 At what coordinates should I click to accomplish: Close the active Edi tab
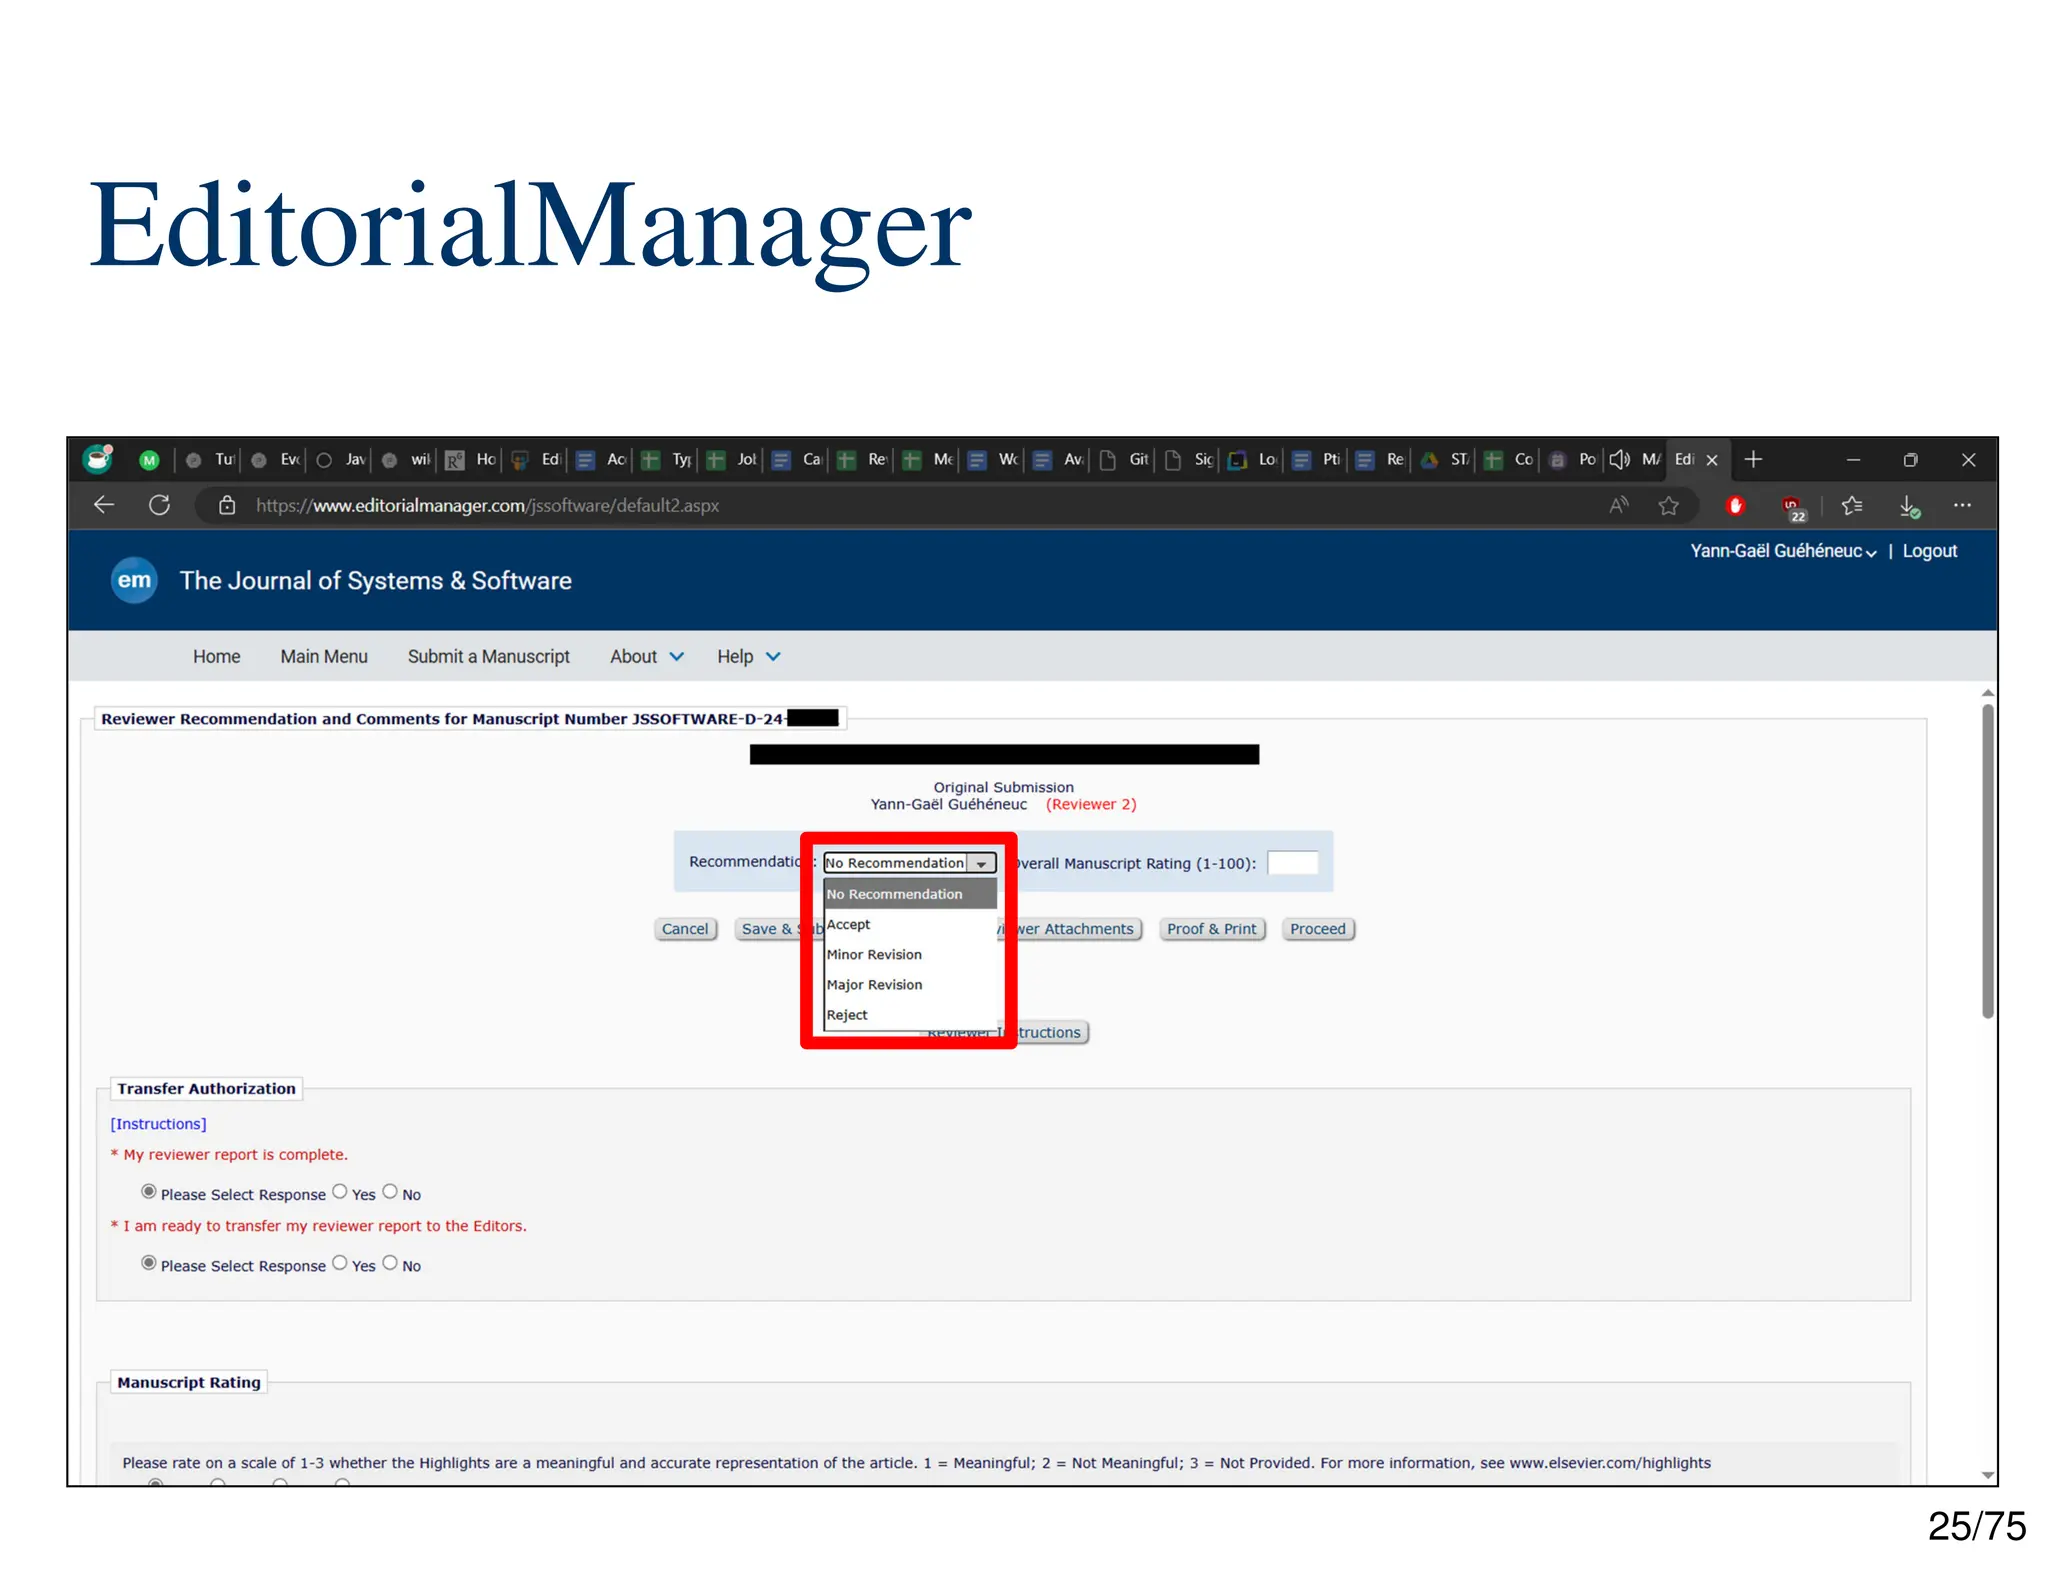1712,460
